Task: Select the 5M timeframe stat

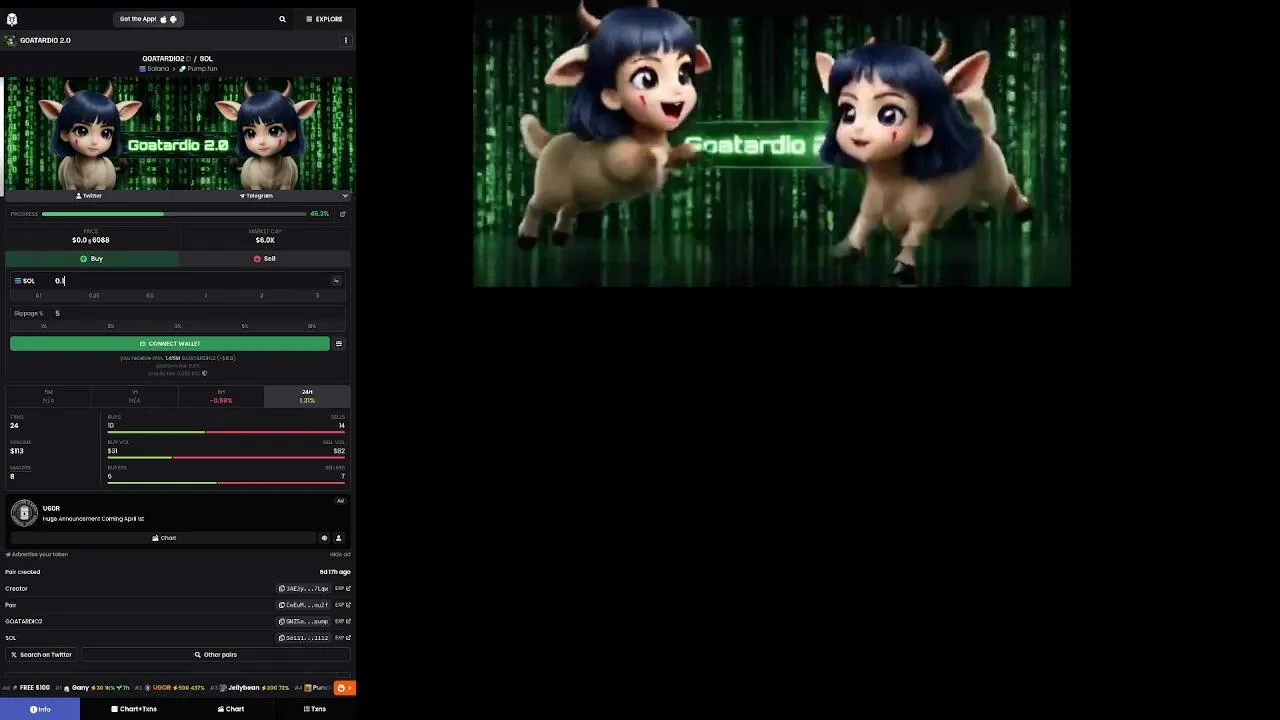Action: (x=48, y=396)
